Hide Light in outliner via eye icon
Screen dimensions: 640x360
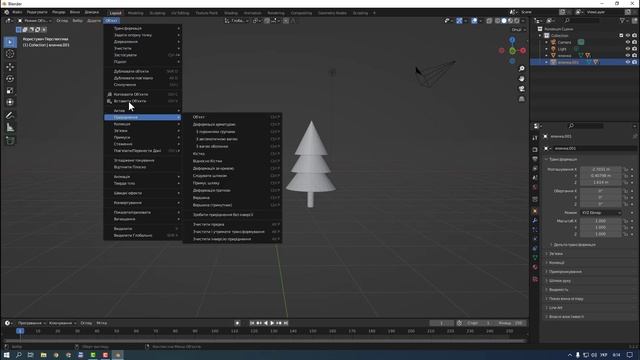point(628,49)
